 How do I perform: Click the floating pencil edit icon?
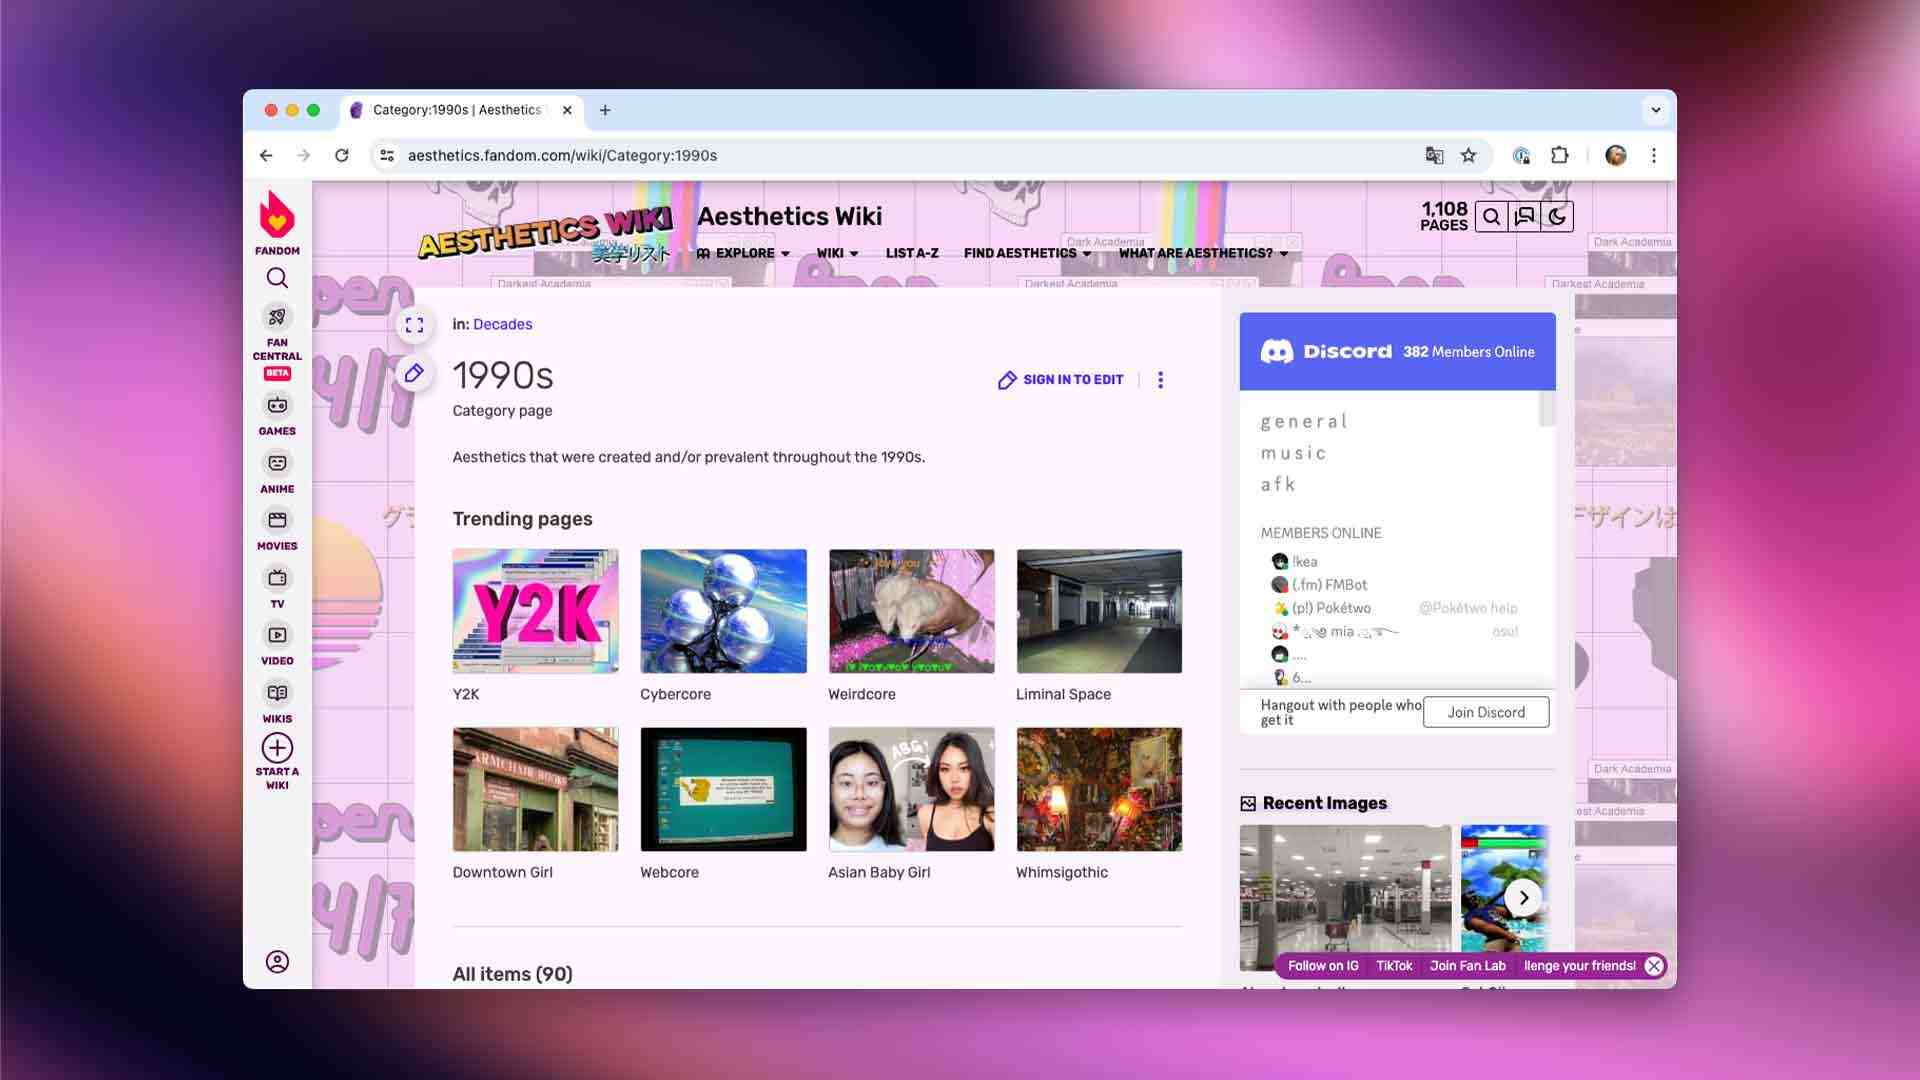tap(414, 373)
